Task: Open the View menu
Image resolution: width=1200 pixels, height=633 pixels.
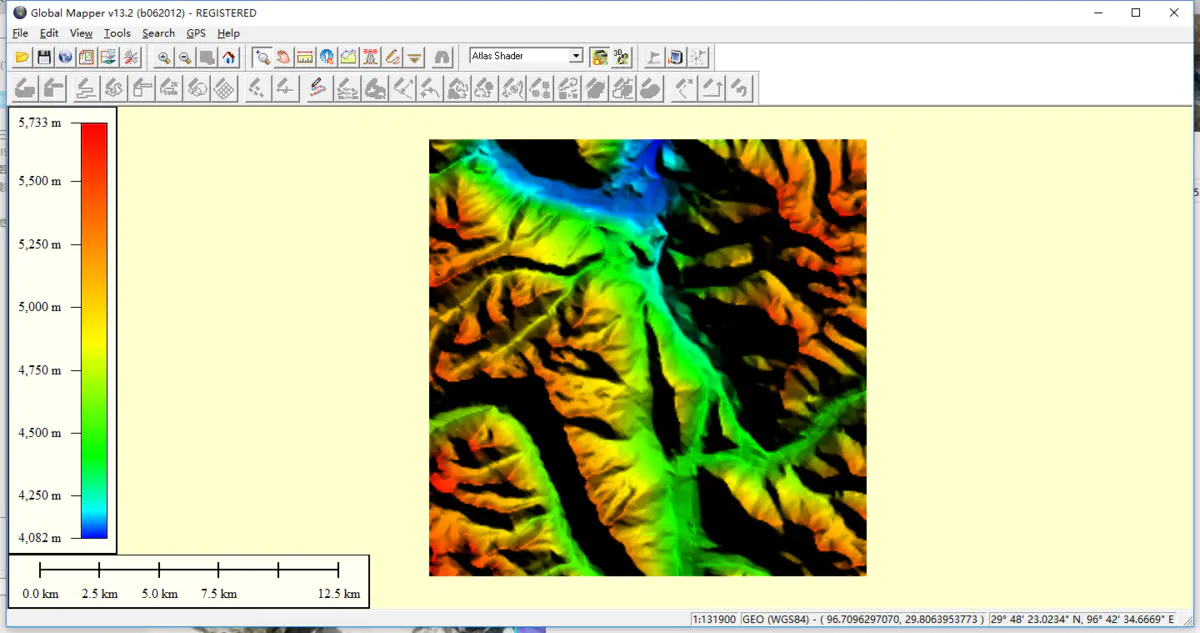Action: point(81,33)
